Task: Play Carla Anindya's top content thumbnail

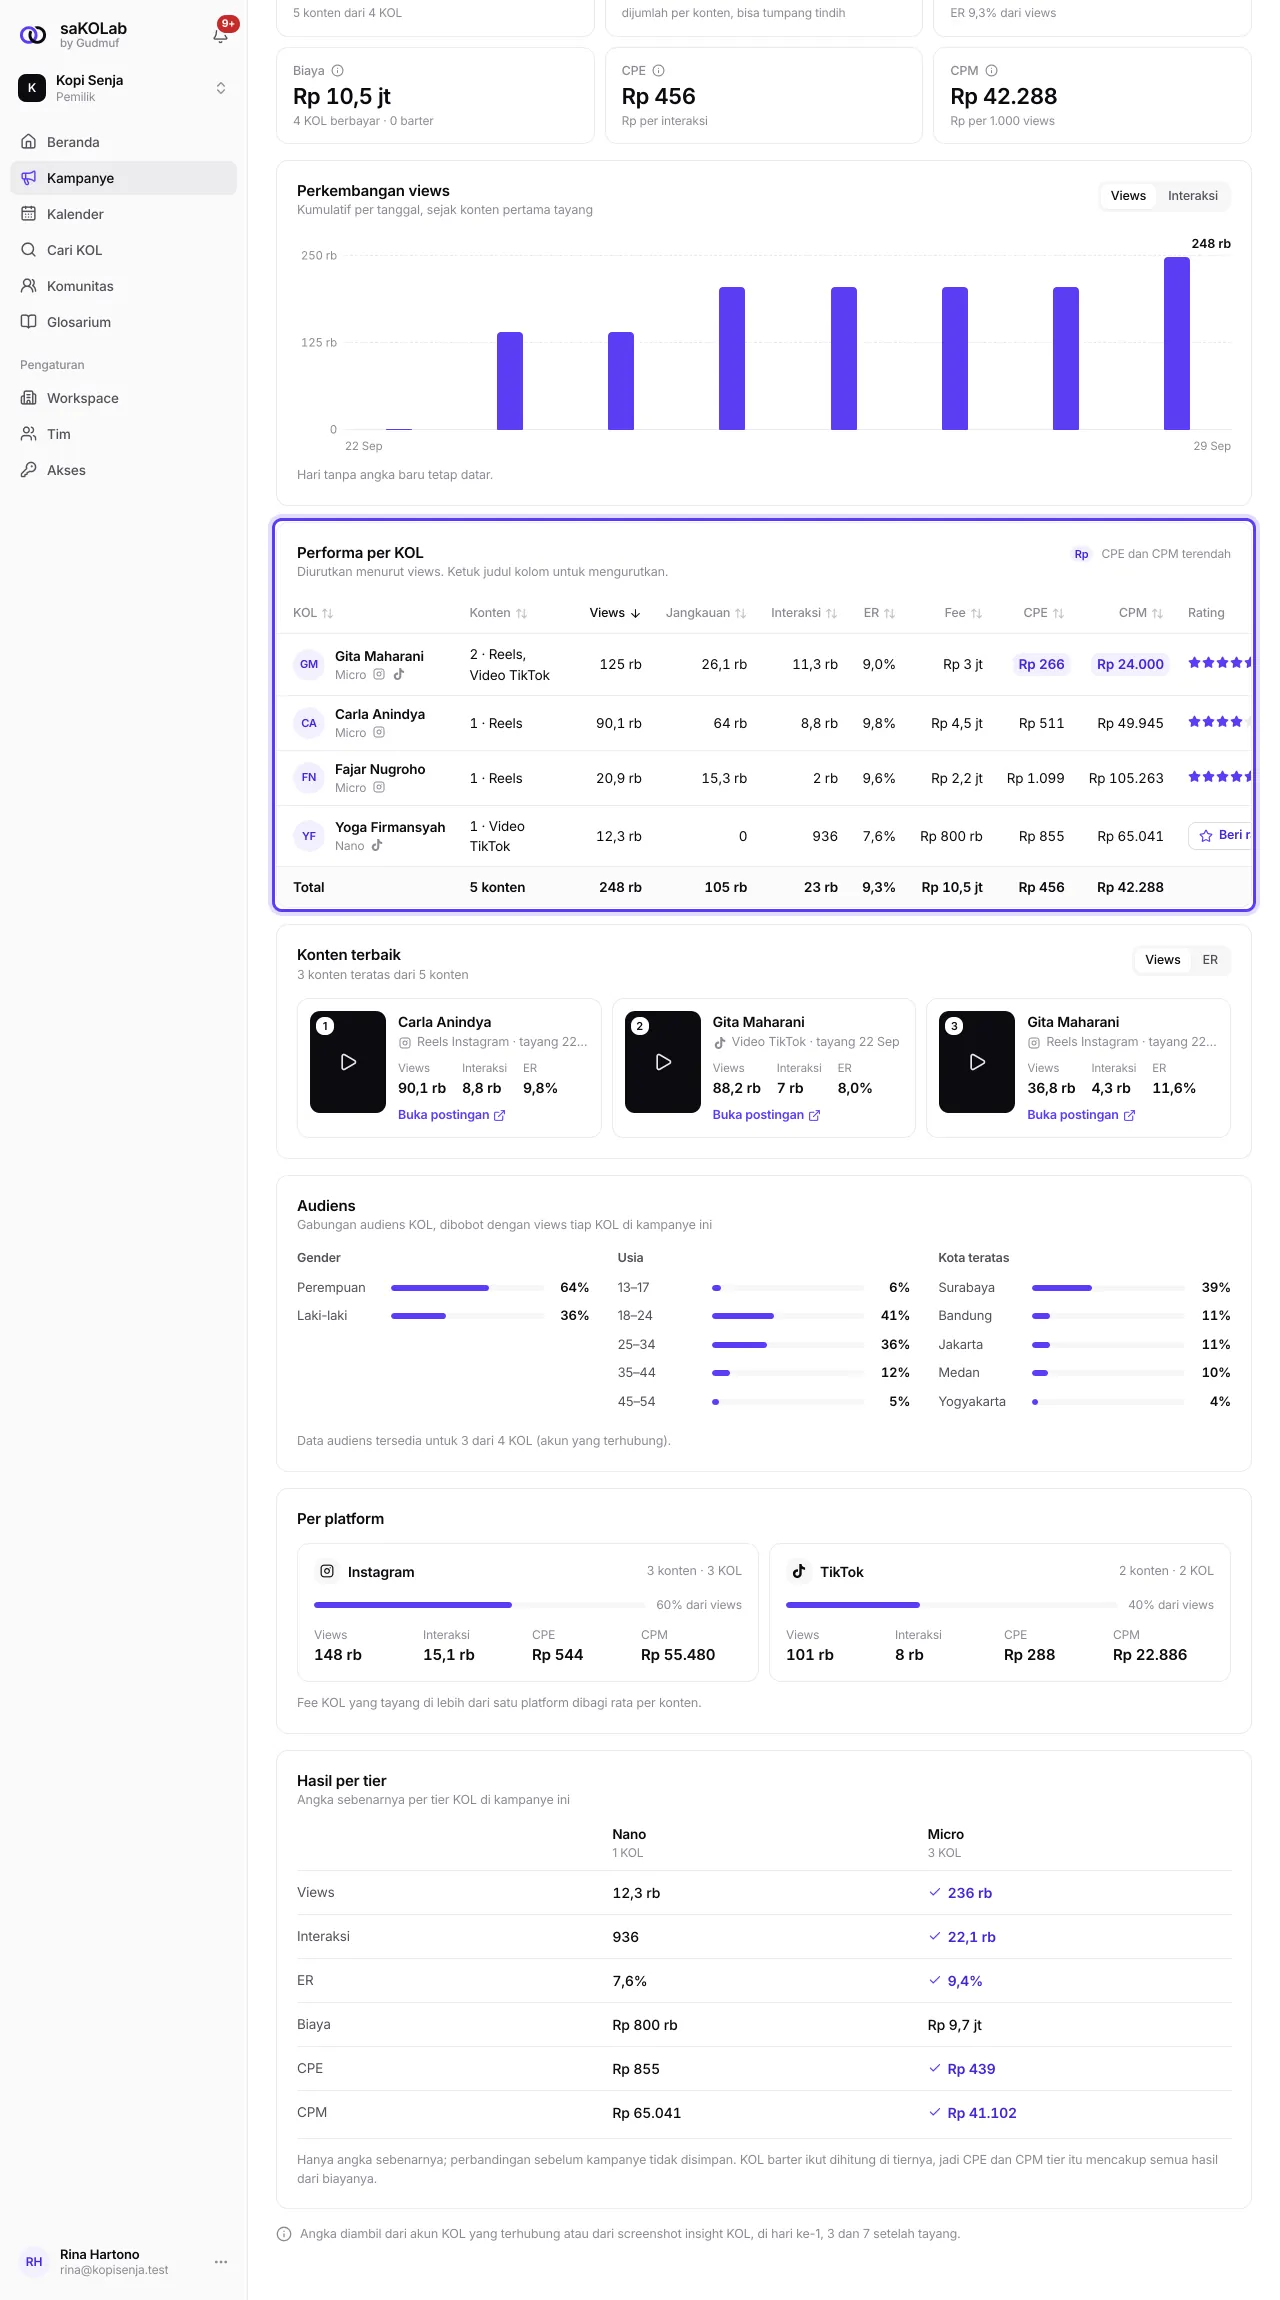Action: pos(348,1062)
